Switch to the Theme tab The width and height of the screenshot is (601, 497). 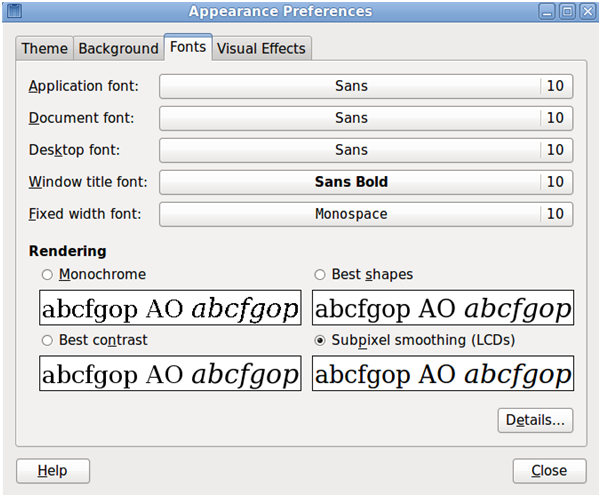coord(44,49)
